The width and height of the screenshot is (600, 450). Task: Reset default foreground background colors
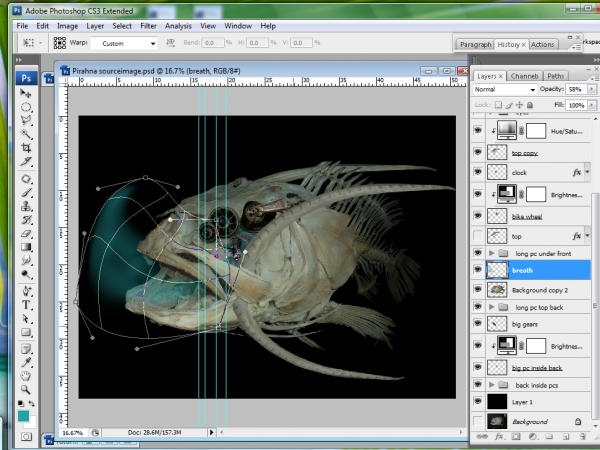click(21, 404)
